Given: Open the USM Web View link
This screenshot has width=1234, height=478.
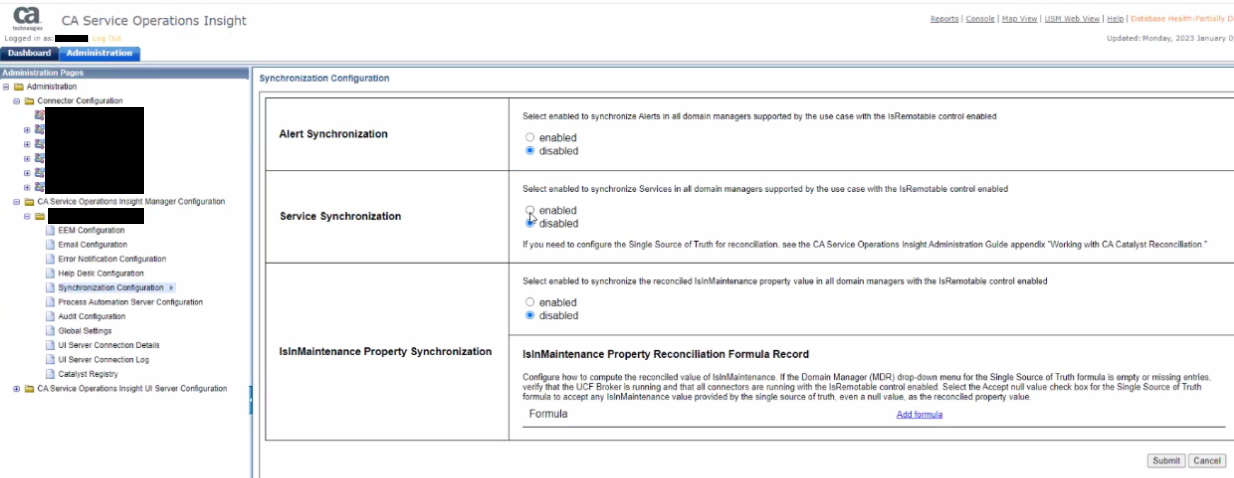Looking at the screenshot, I should coord(1072,19).
